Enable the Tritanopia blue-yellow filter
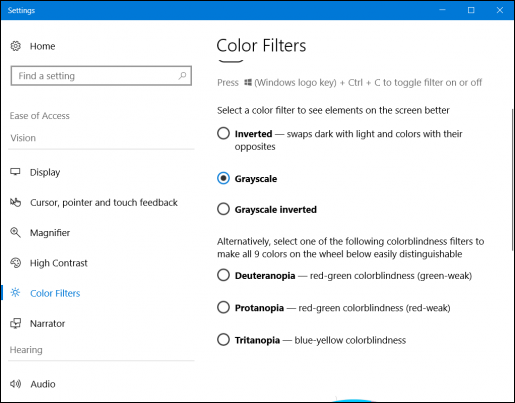This screenshot has height=403, width=515. click(223, 340)
